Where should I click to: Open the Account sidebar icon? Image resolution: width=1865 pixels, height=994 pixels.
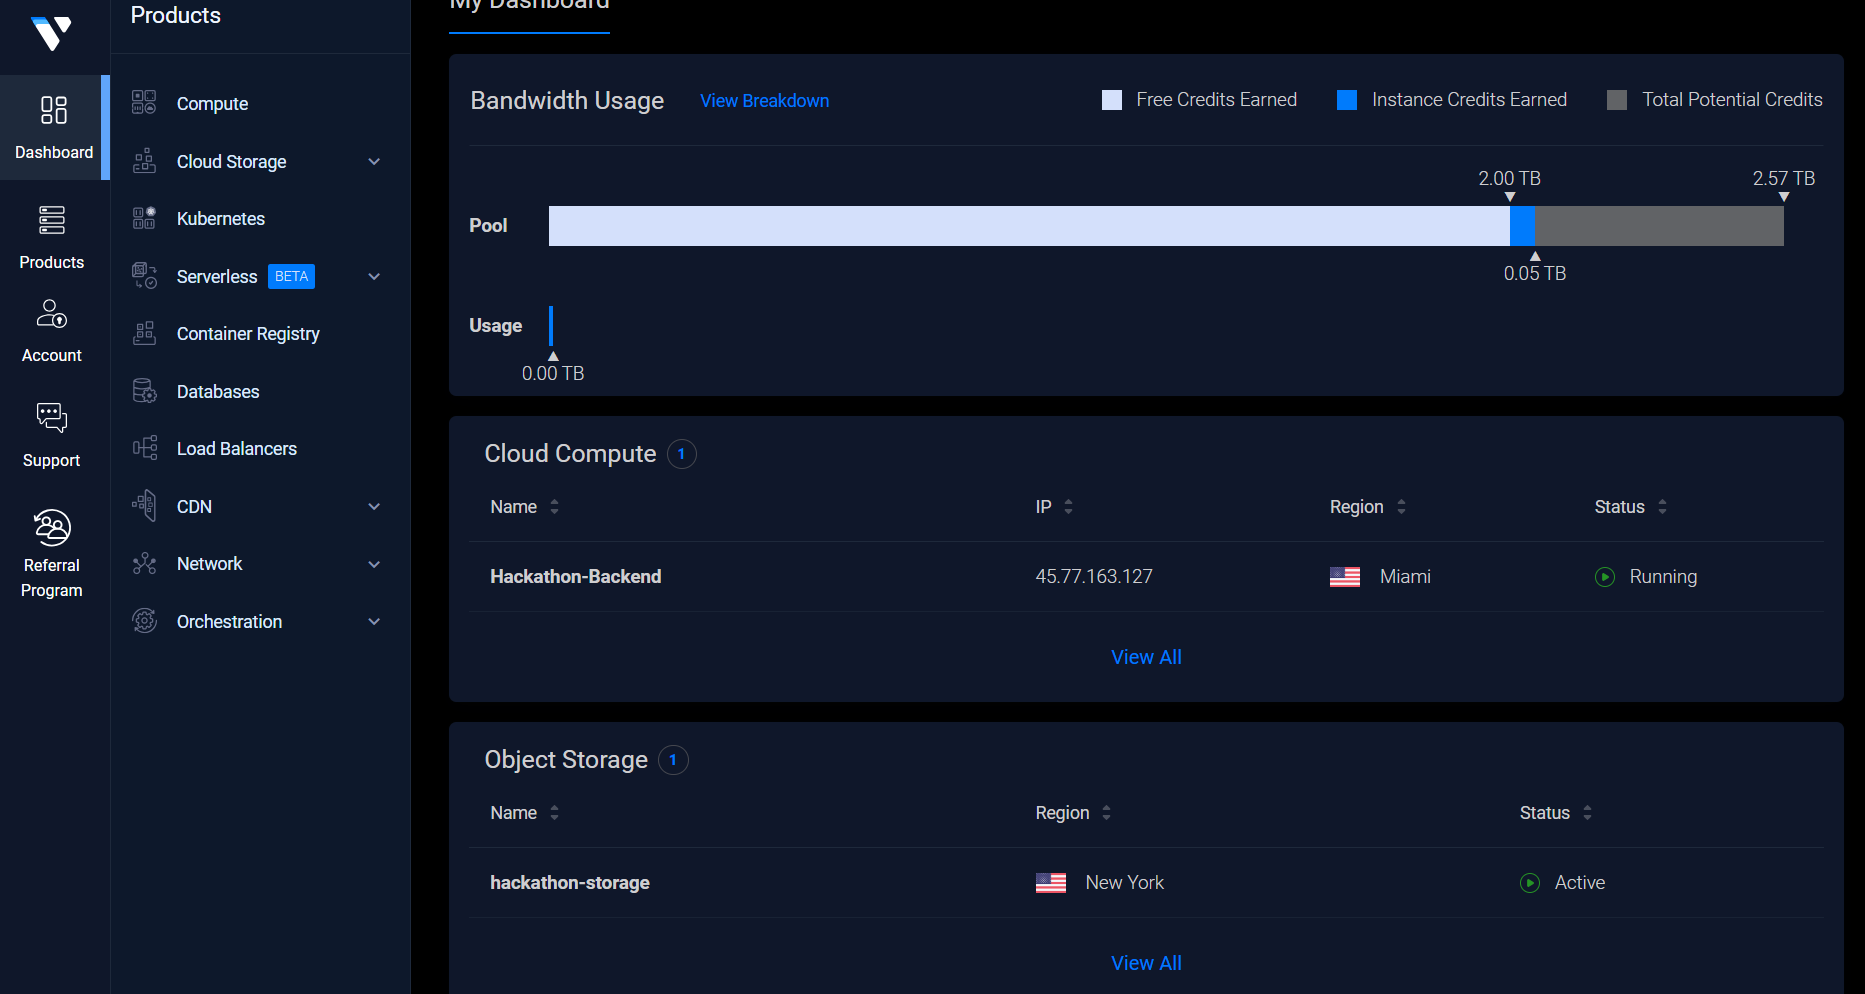(x=52, y=313)
